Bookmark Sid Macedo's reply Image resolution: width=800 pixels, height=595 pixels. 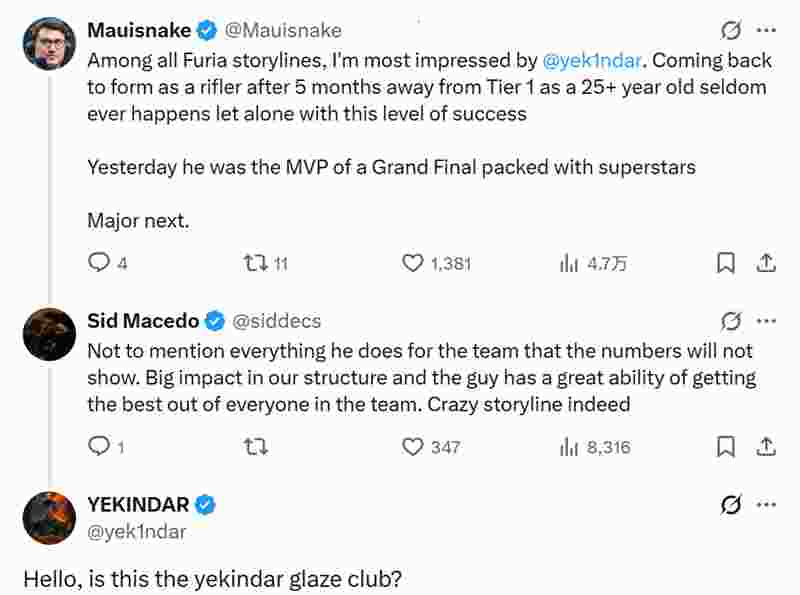coord(727,447)
